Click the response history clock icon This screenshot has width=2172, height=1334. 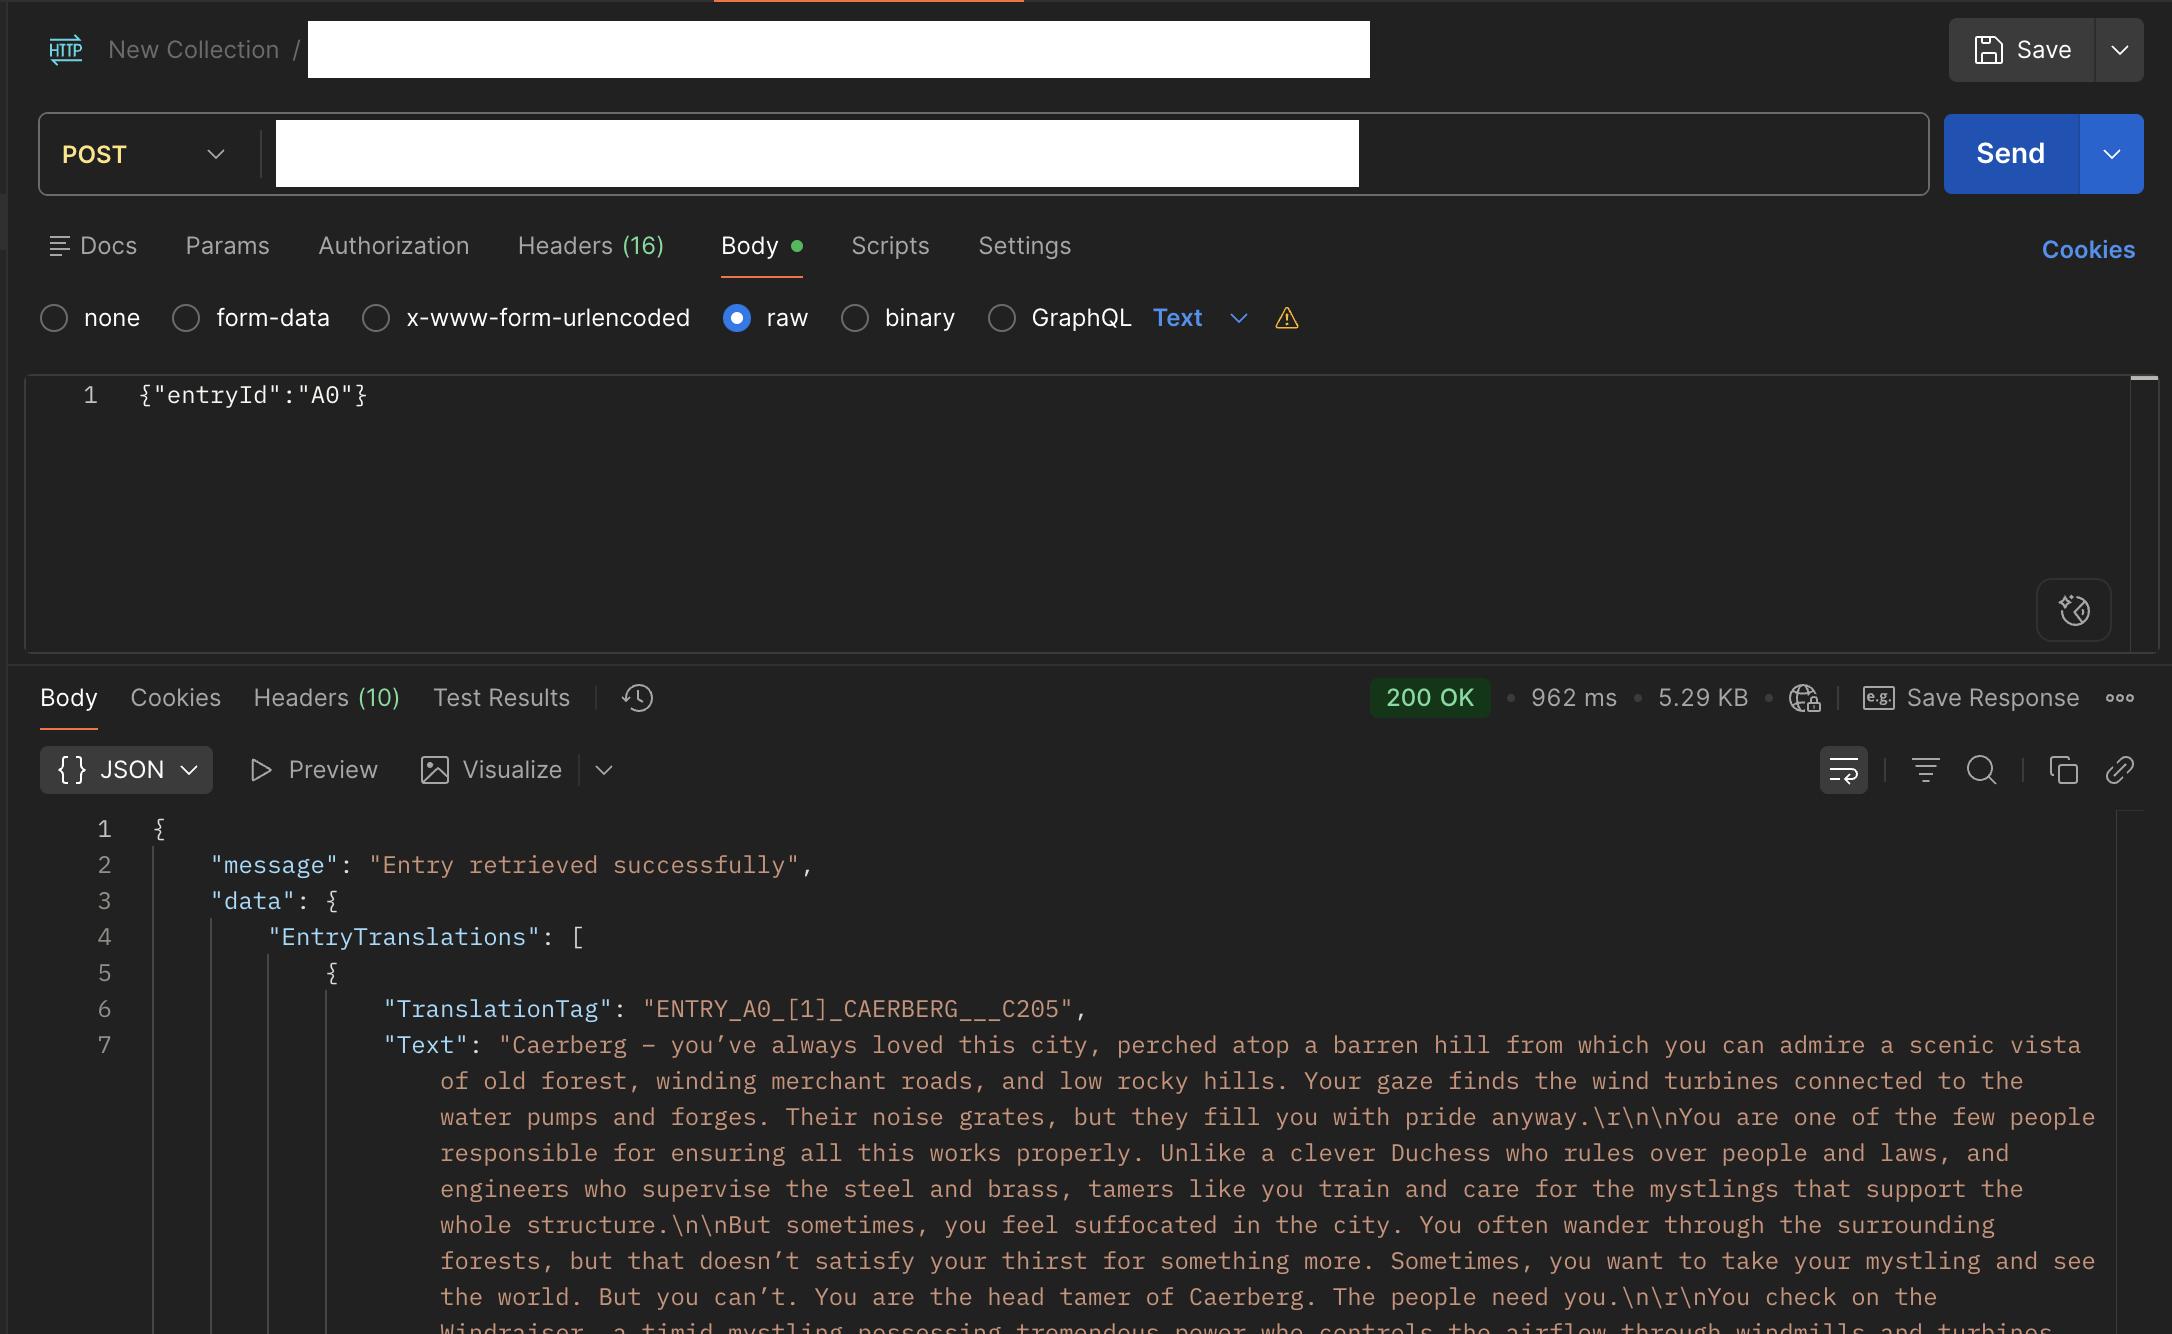point(637,698)
